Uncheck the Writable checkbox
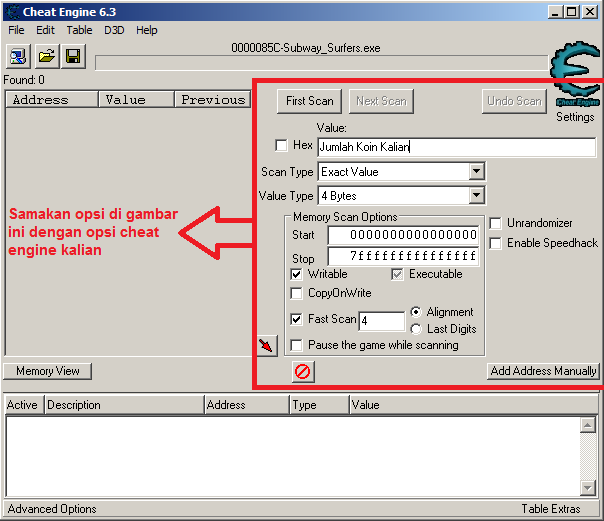Viewport: 604px width, 521px height. coord(296,275)
